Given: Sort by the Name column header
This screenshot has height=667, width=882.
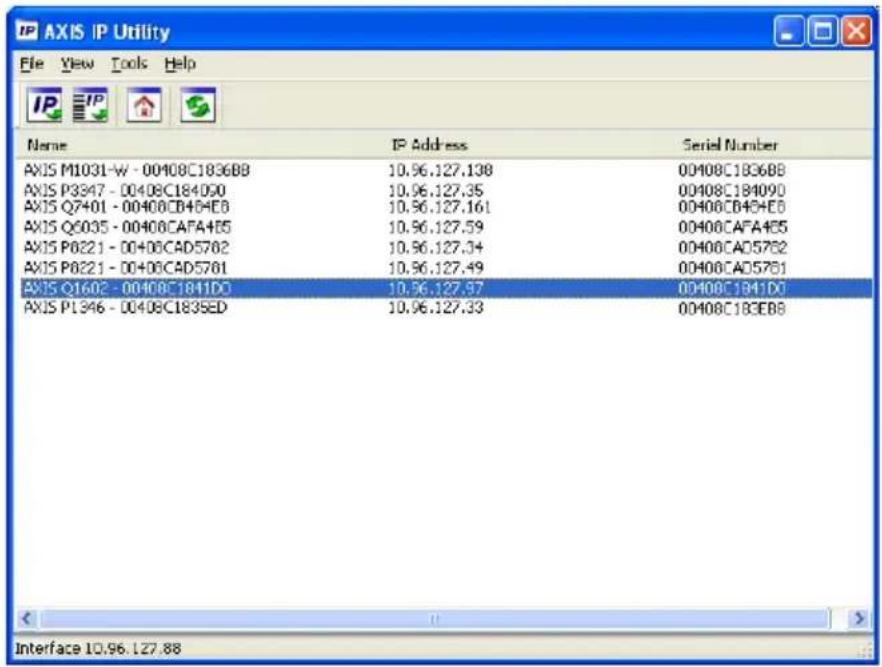Looking at the screenshot, I should coord(47,145).
